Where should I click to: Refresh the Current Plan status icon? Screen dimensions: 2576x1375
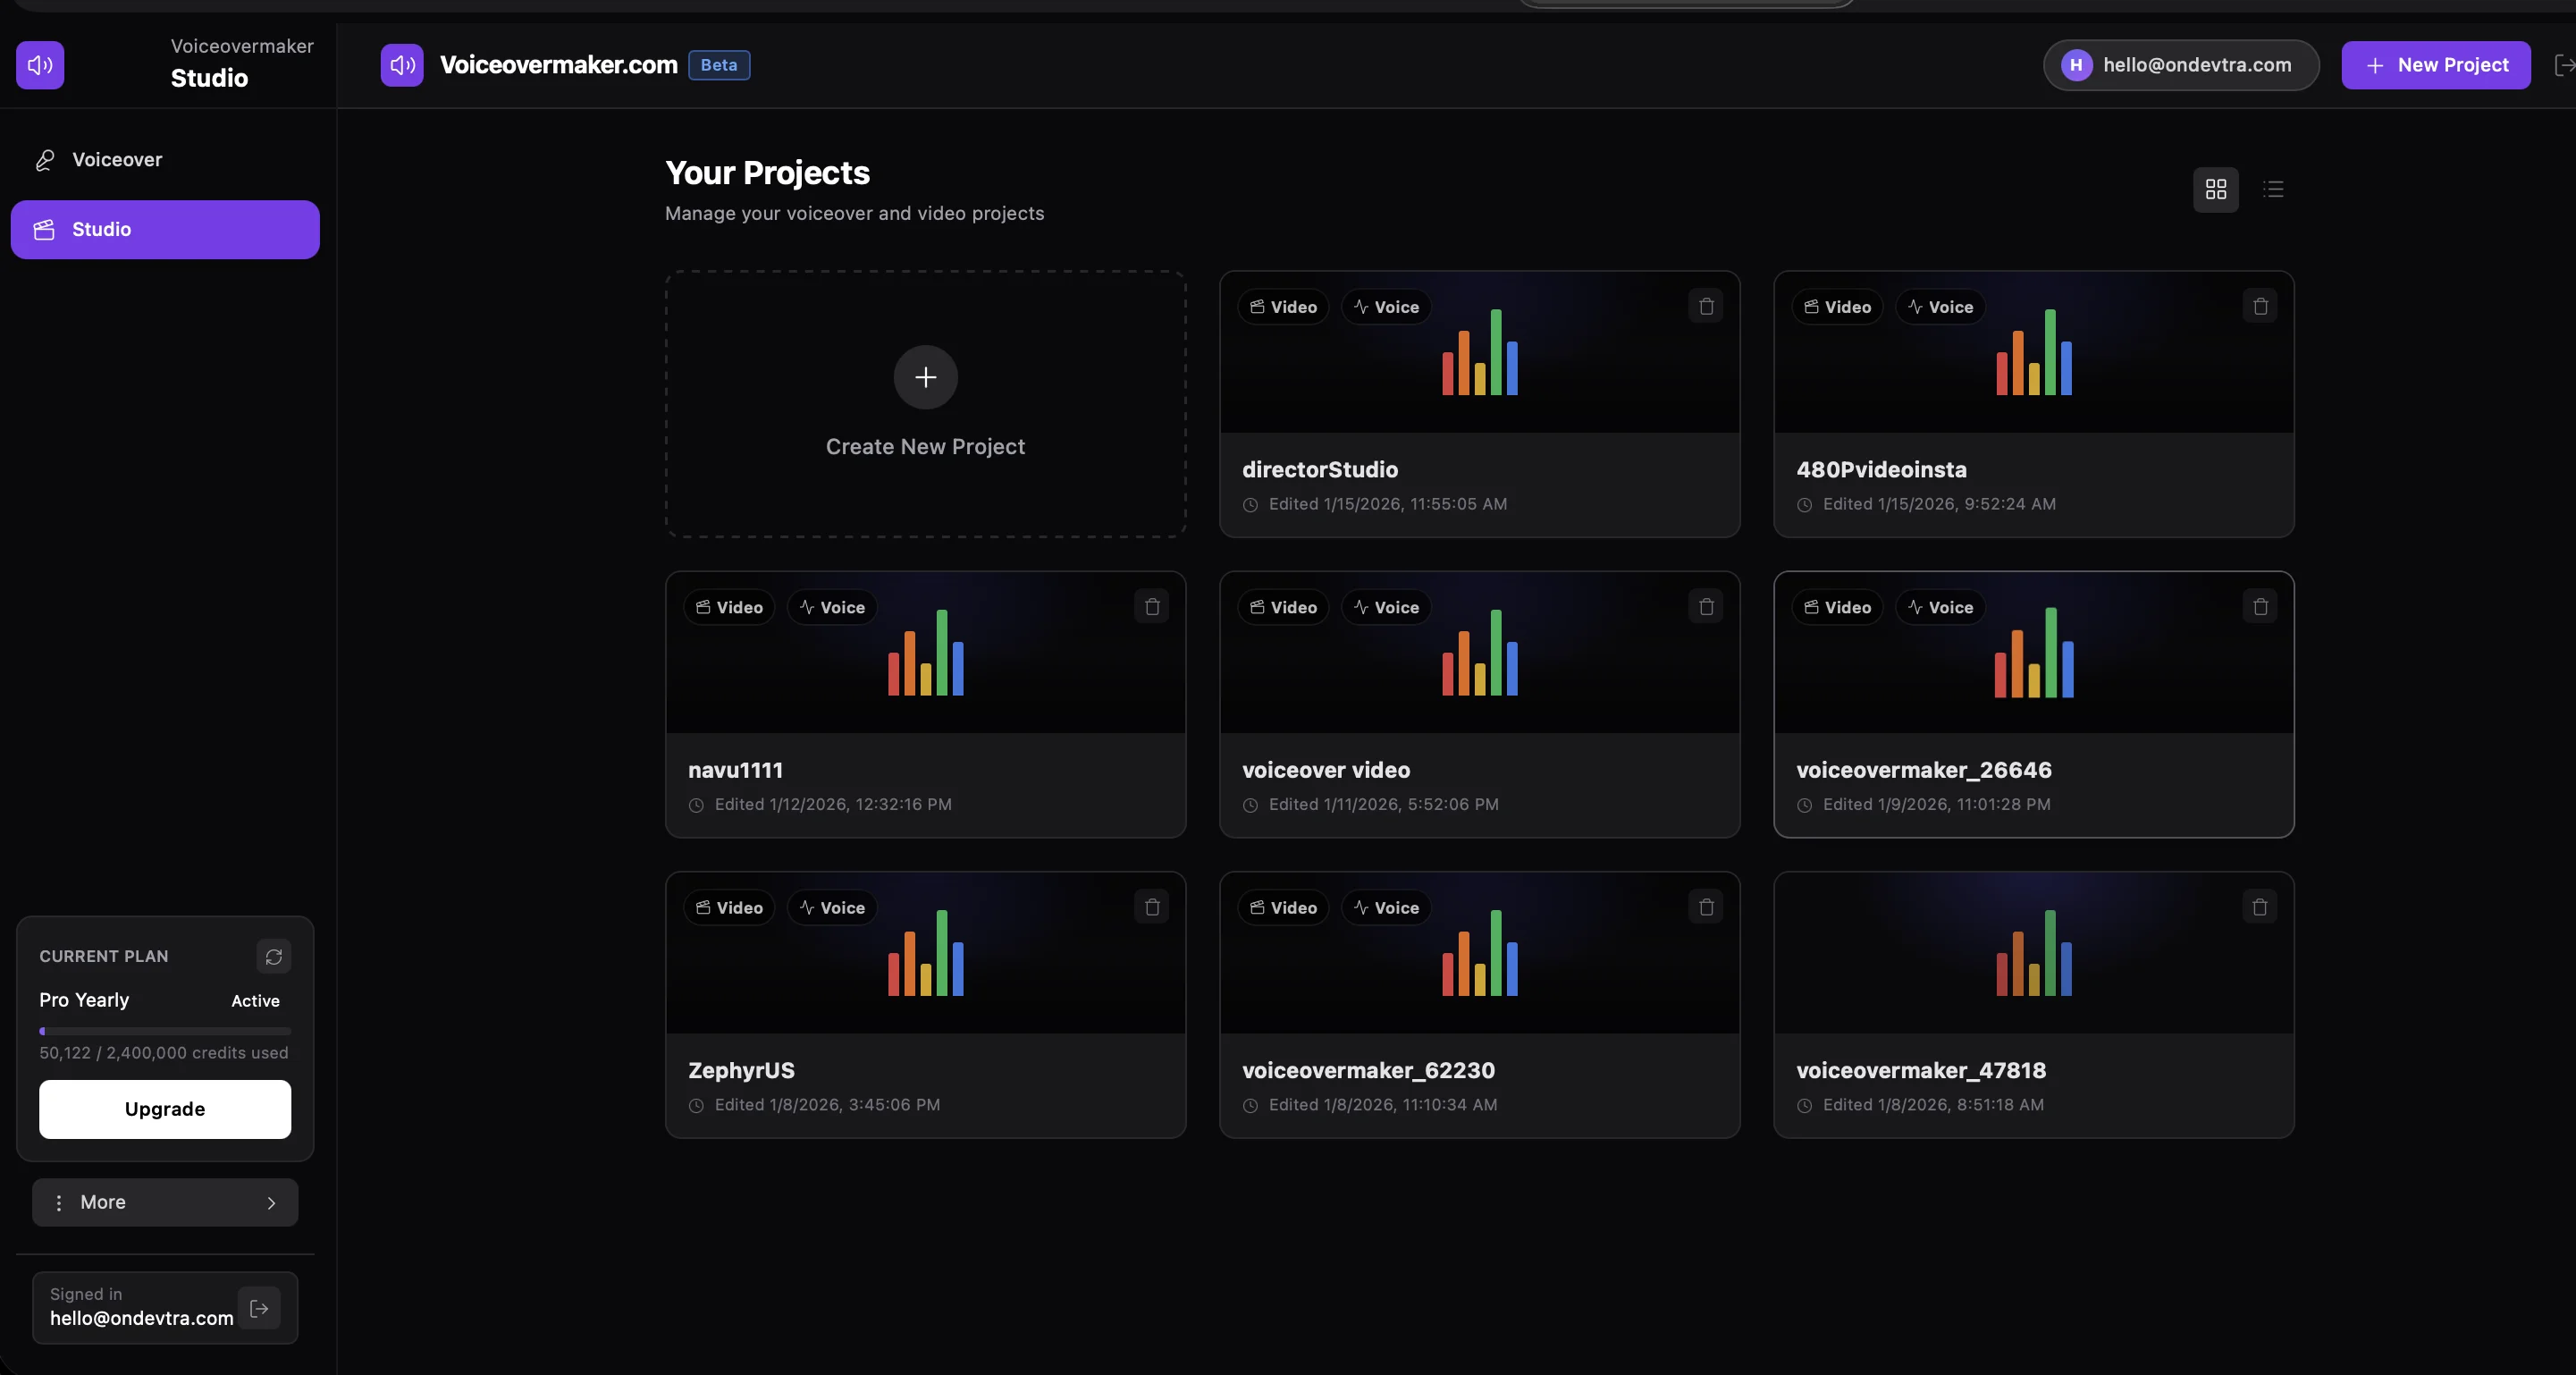point(274,957)
